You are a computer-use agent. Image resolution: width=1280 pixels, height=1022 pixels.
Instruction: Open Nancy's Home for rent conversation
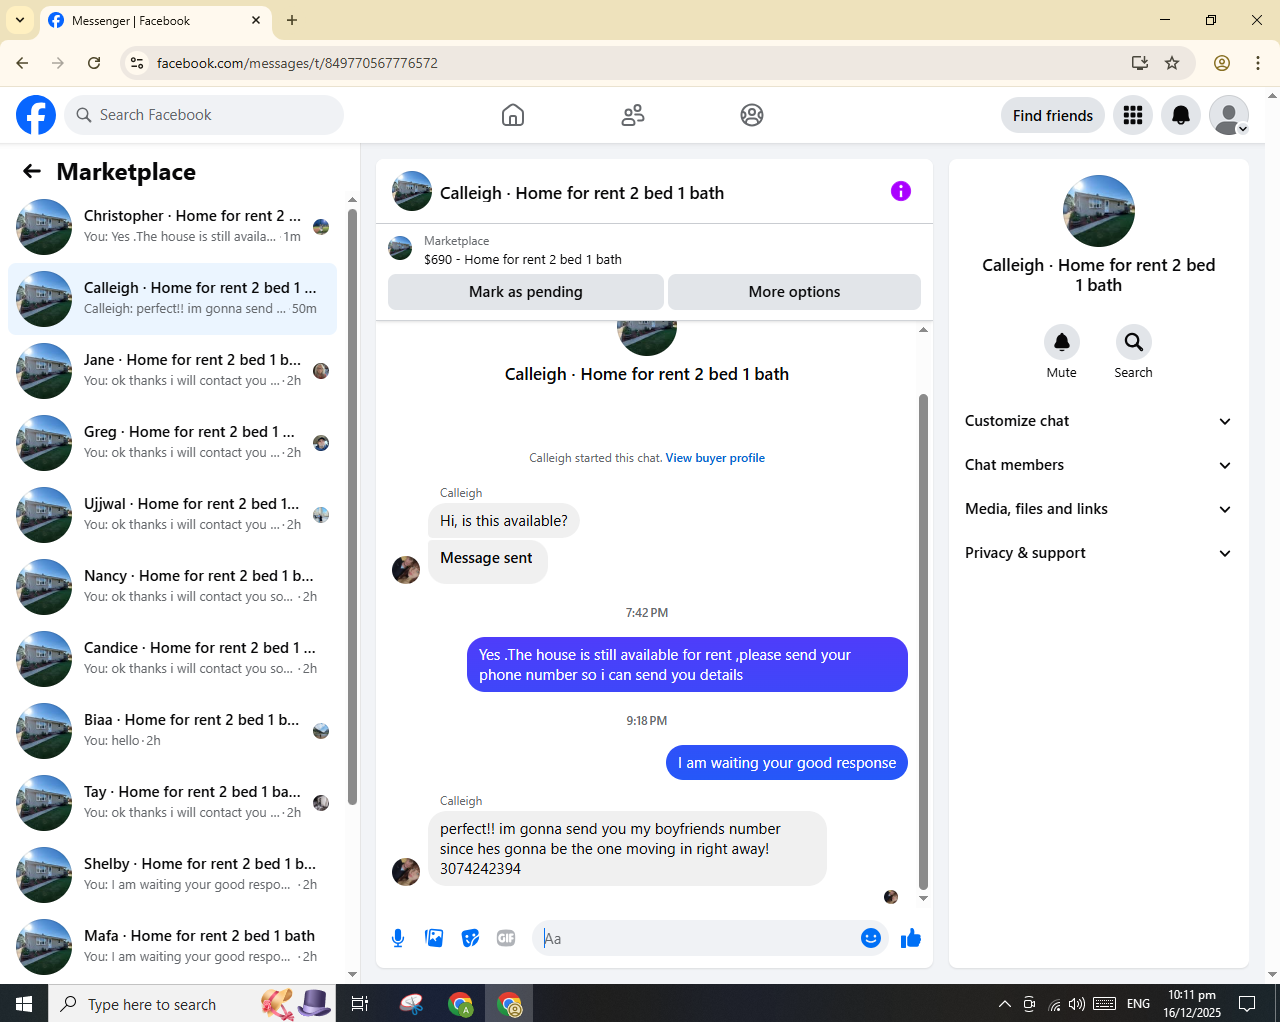coord(172,587)
